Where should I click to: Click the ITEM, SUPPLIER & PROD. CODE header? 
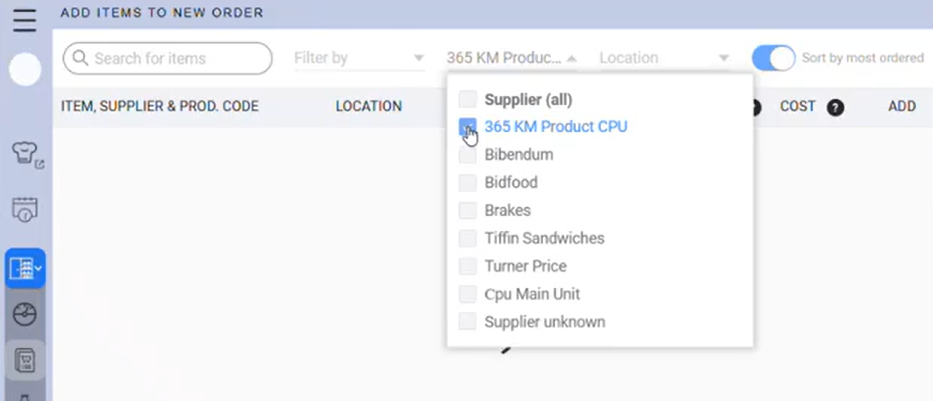point(159,106)
